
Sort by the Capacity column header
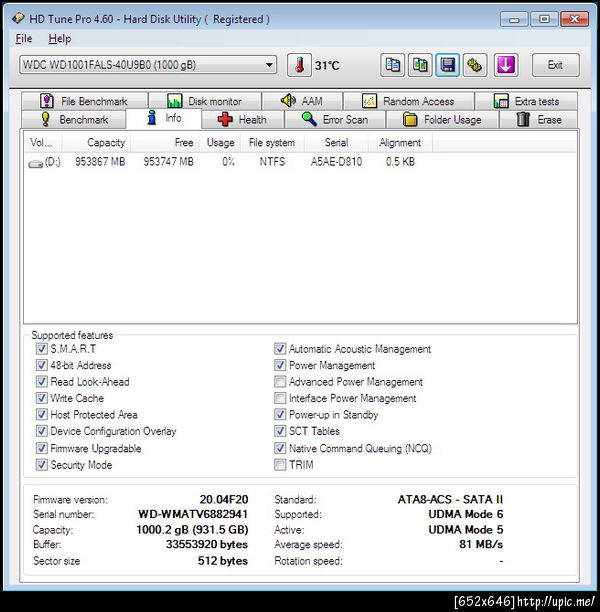(96, 142)
